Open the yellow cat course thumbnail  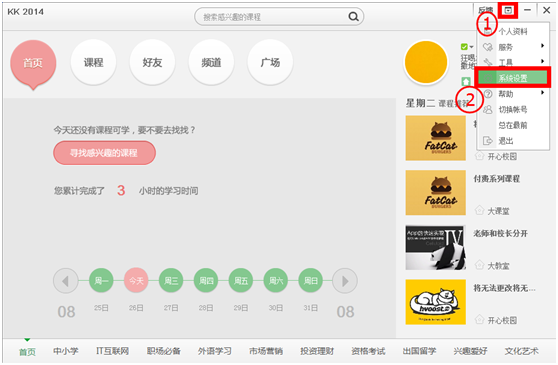[436, 302]
